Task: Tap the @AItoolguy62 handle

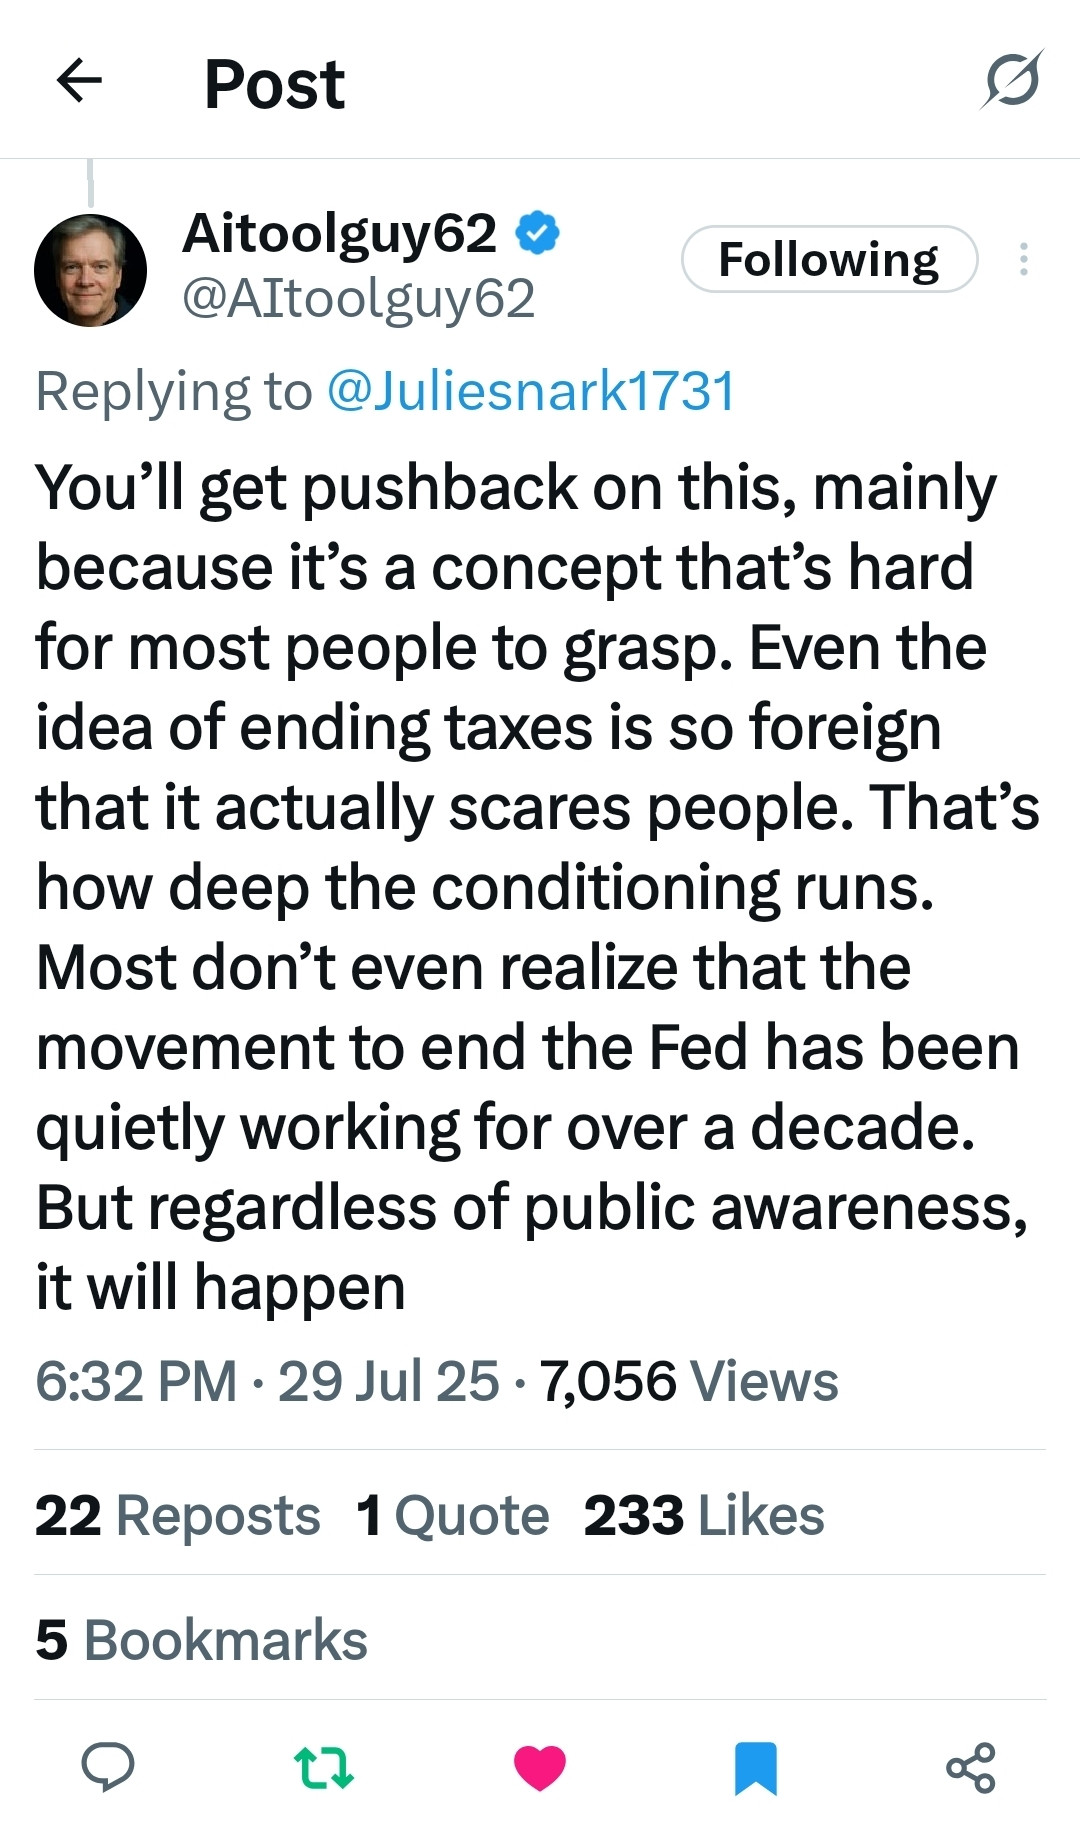Action: (358, 298)
